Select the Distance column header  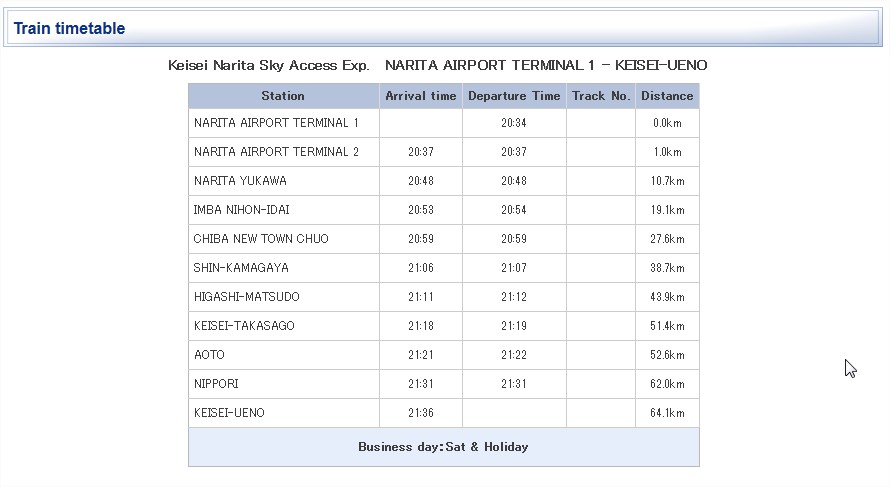[x=668, y=96]
